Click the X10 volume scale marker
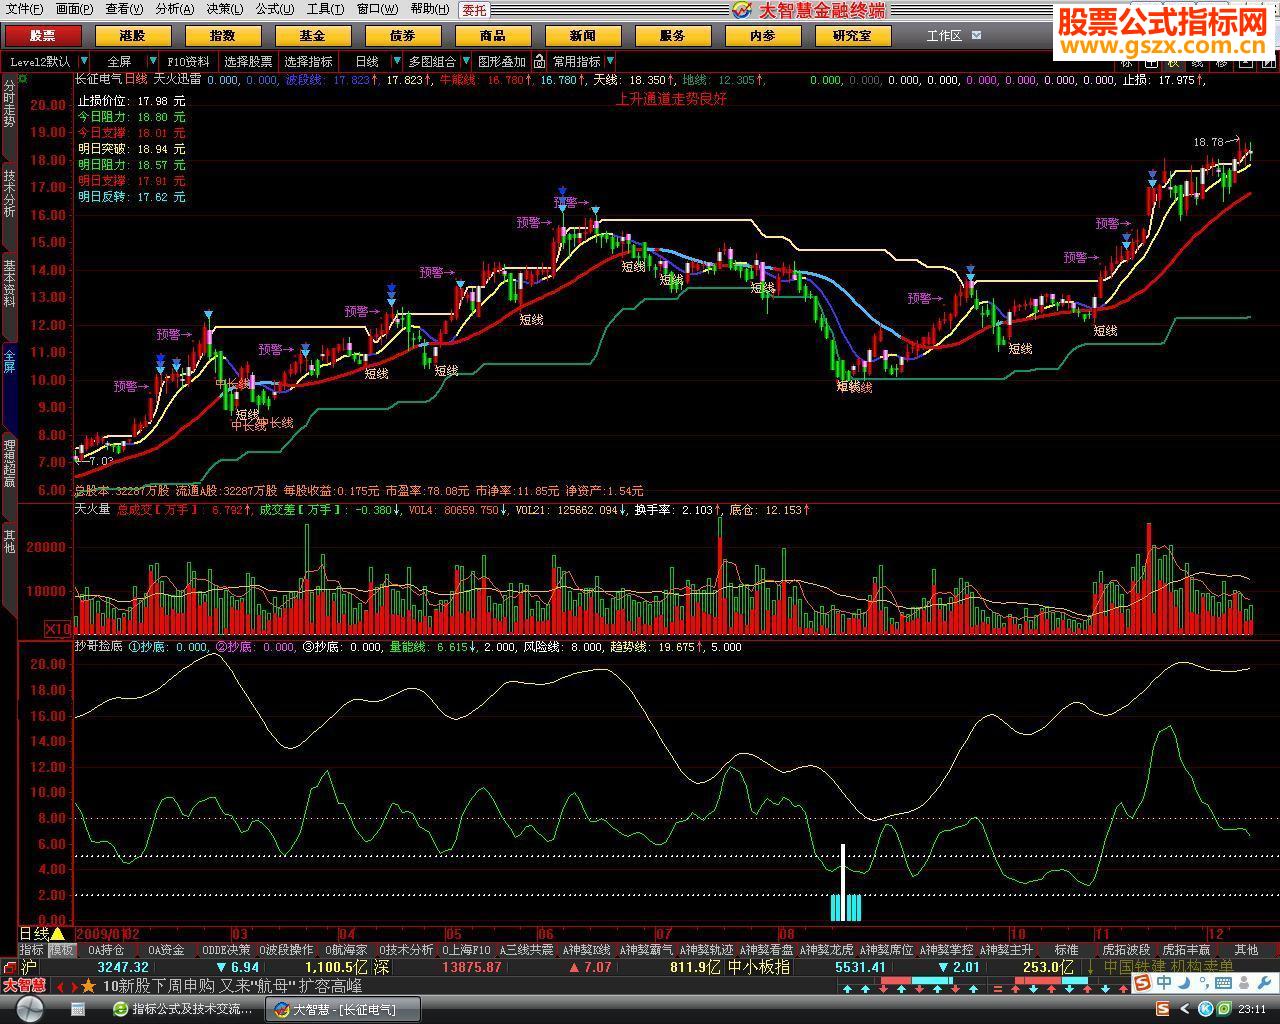Viewport: 1280px width, 1024px height. (x=57, y=629)
